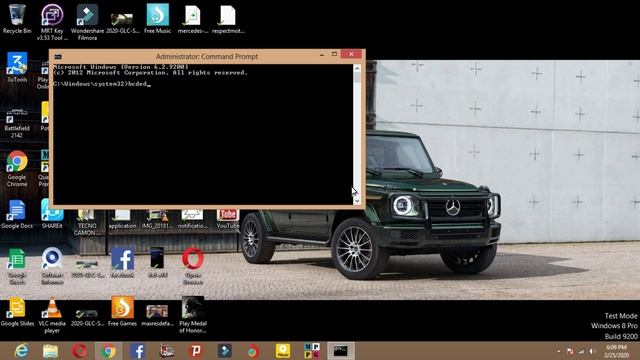This screenshot has width=640, height=360.
Task: Select the notificatio... desktop file
Action: pyautogui.click(x=192, y=220)
